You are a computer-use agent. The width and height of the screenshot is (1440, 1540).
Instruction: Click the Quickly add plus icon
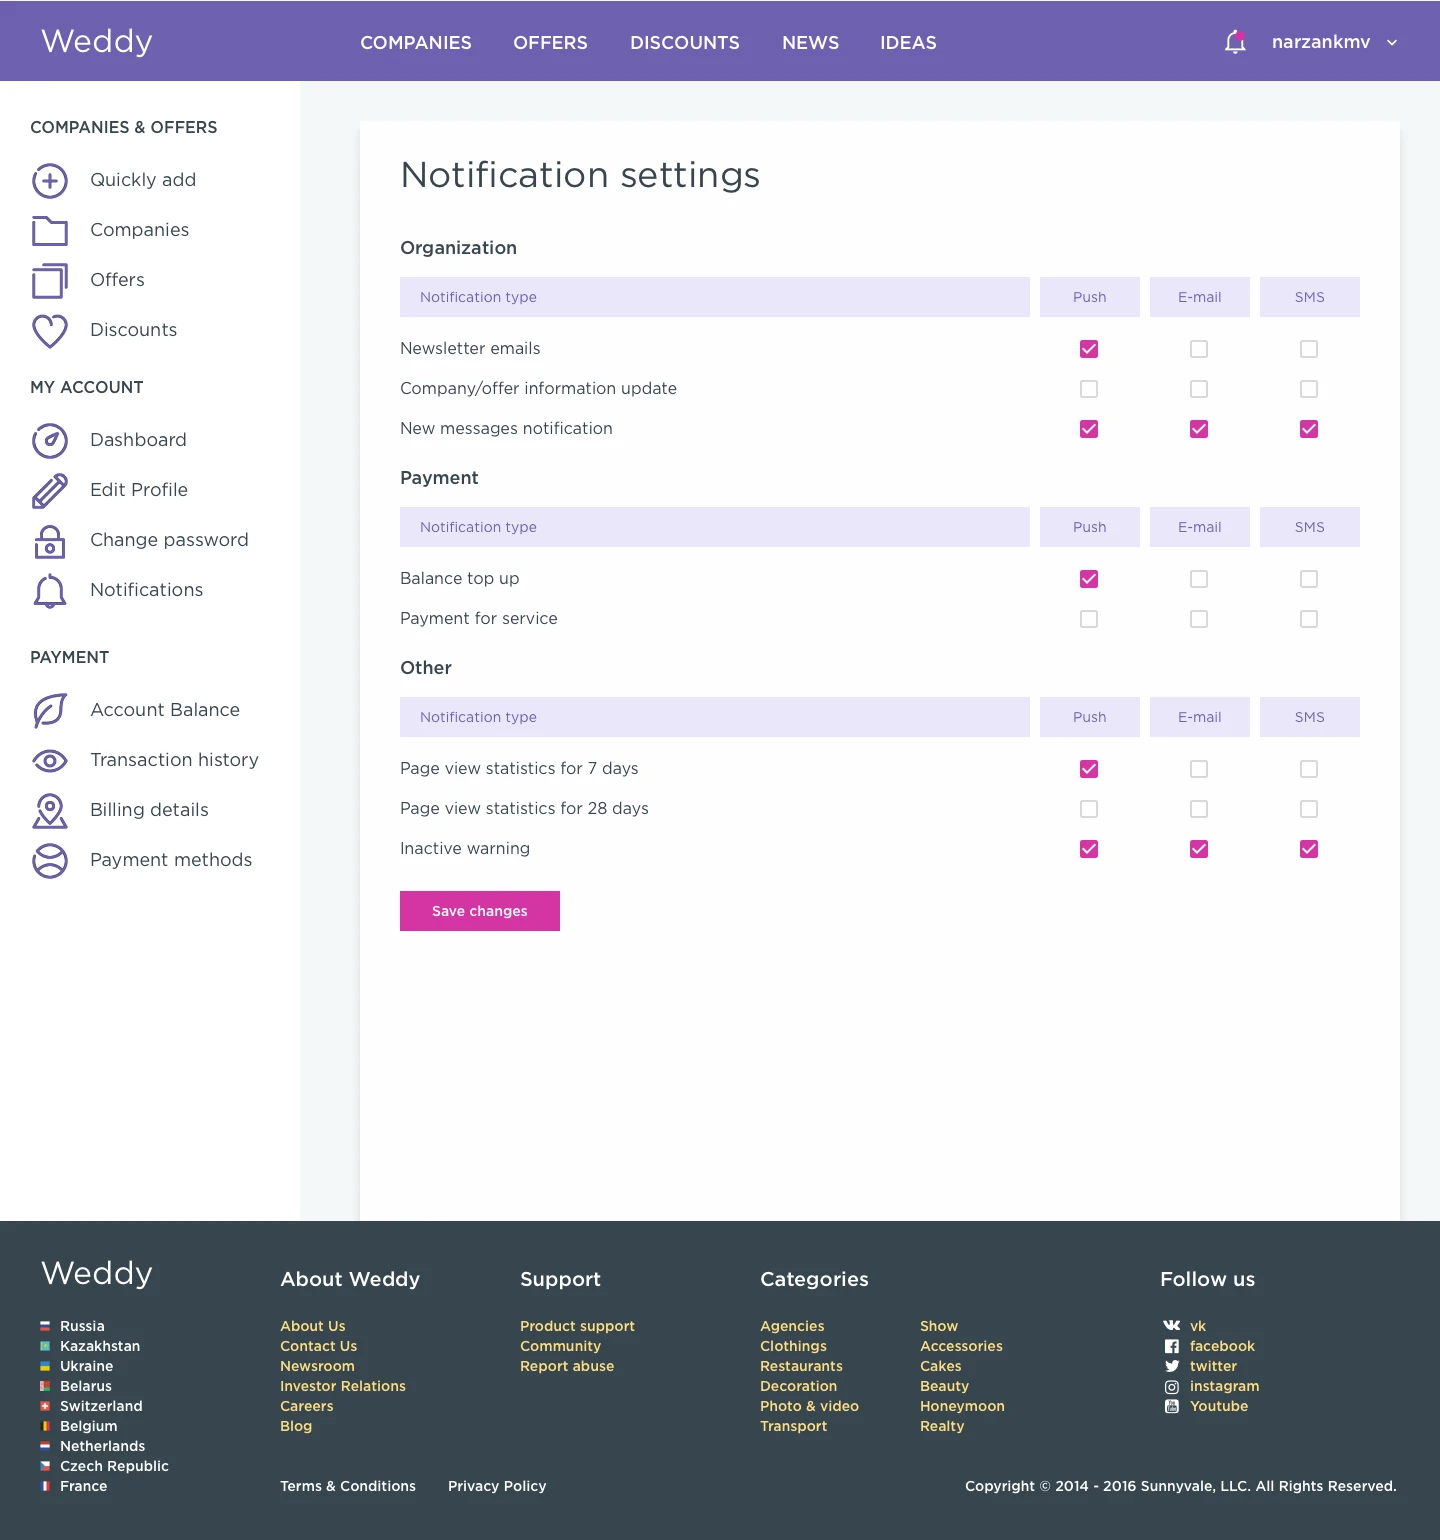click(50, 181)
